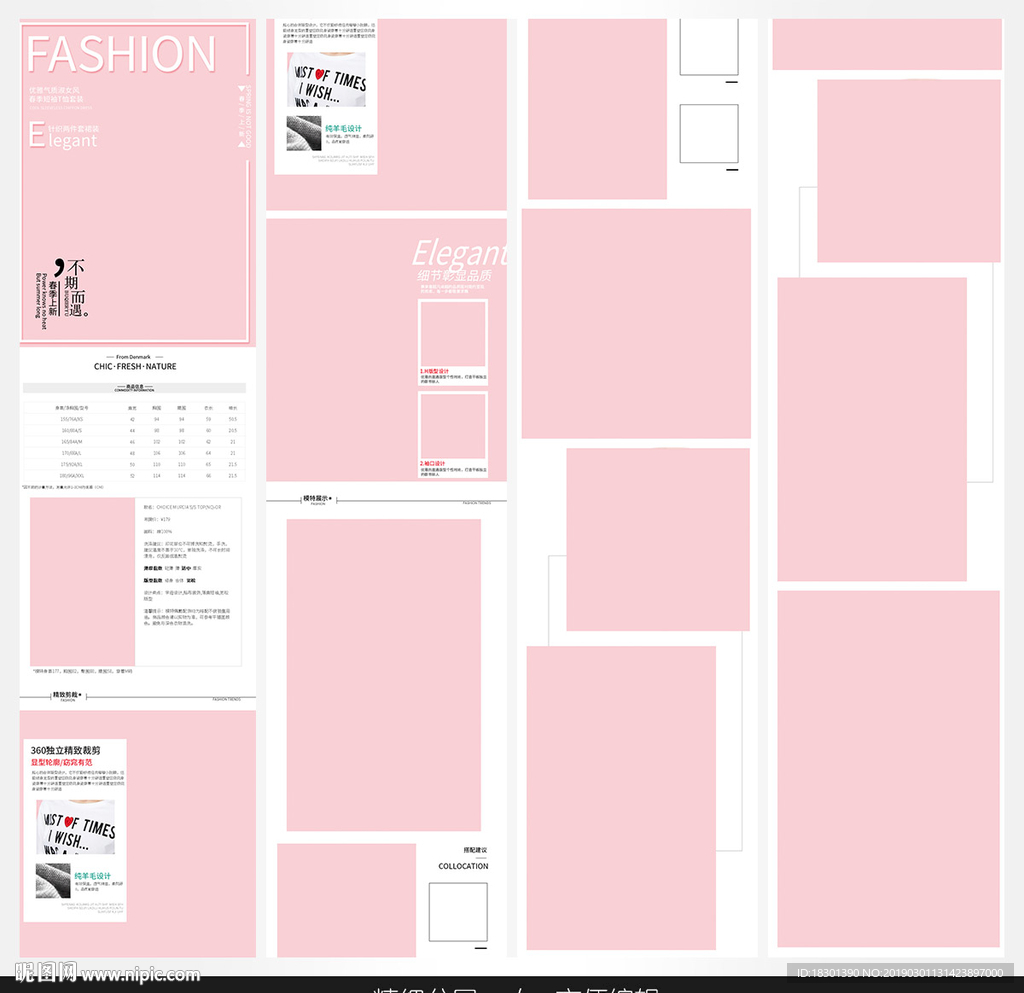This screenshot has width=1024, height=993.
Task: Click the Elegant italic heading in the detail section
Action: 458,253
